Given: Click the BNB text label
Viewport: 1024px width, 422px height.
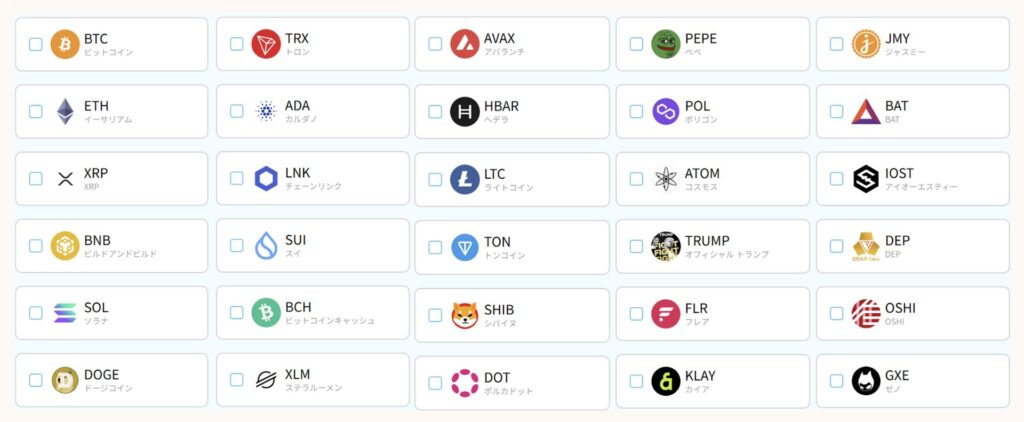Looking at the screenshot, I should pos(97,240).
